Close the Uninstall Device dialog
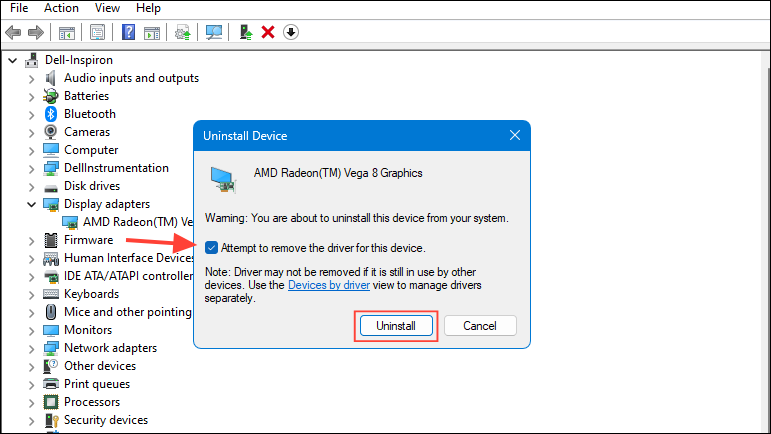771x434 pixels. point(515,135)
